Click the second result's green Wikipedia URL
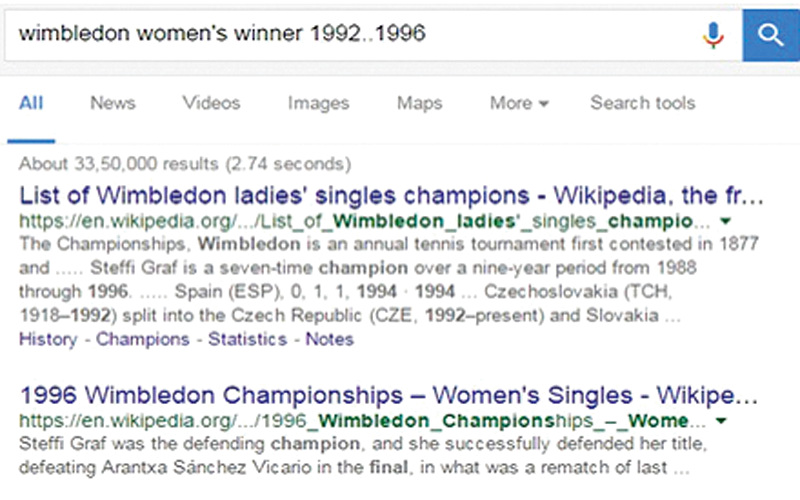The image size is (800, 500). pos(360,417)
